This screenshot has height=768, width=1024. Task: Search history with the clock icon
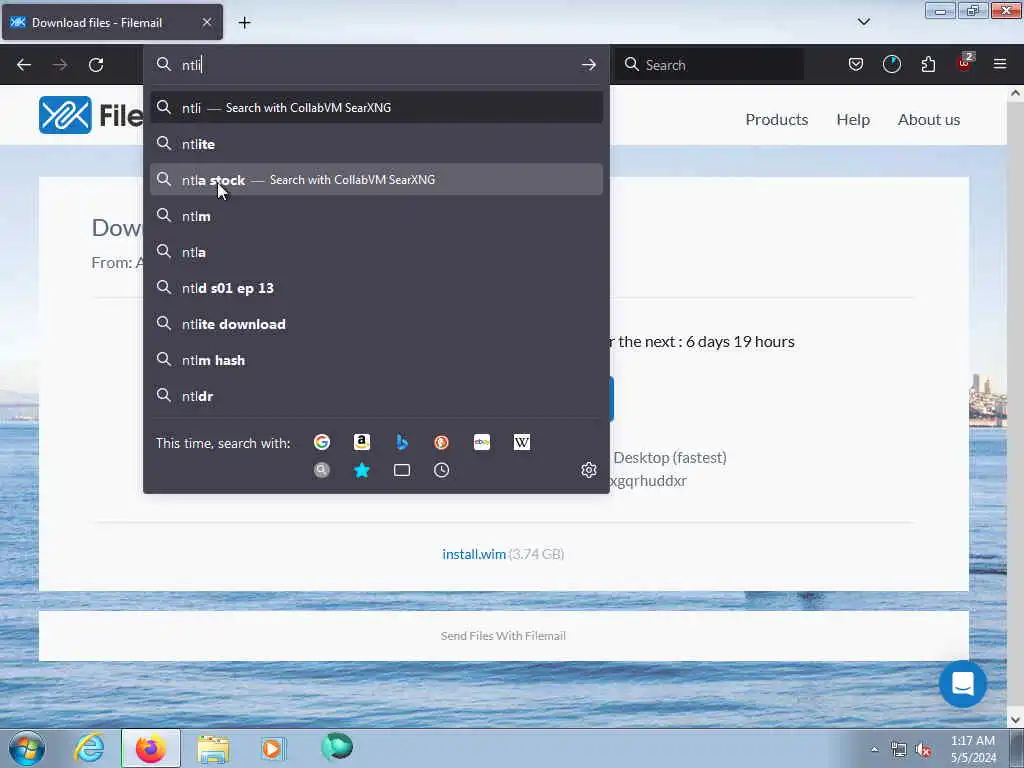pyautogui.click(x=441, y=470)
